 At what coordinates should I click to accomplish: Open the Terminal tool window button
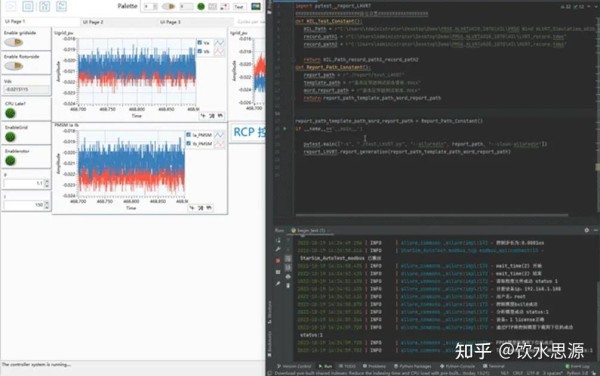pos(494,366)
